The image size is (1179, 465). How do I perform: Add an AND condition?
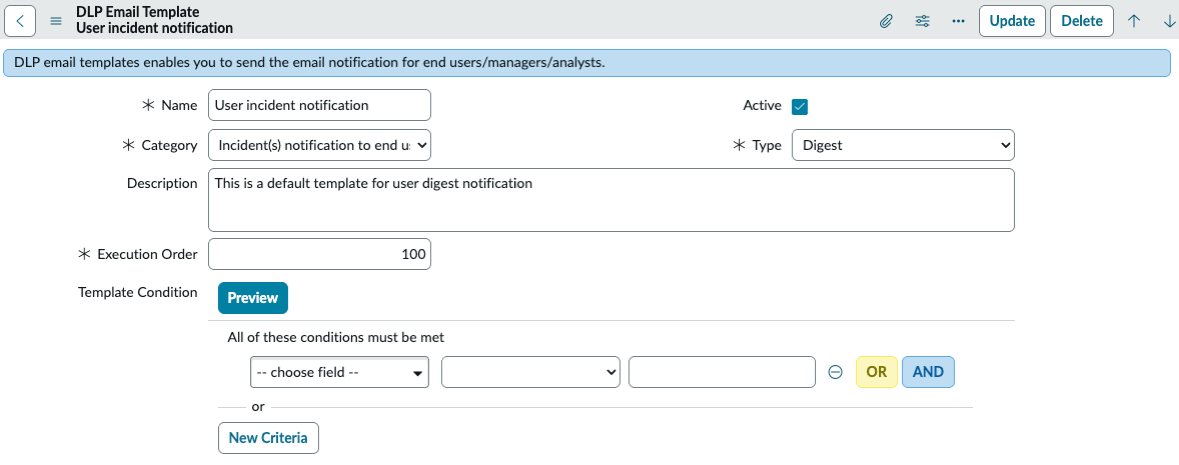tap(928, 372)
